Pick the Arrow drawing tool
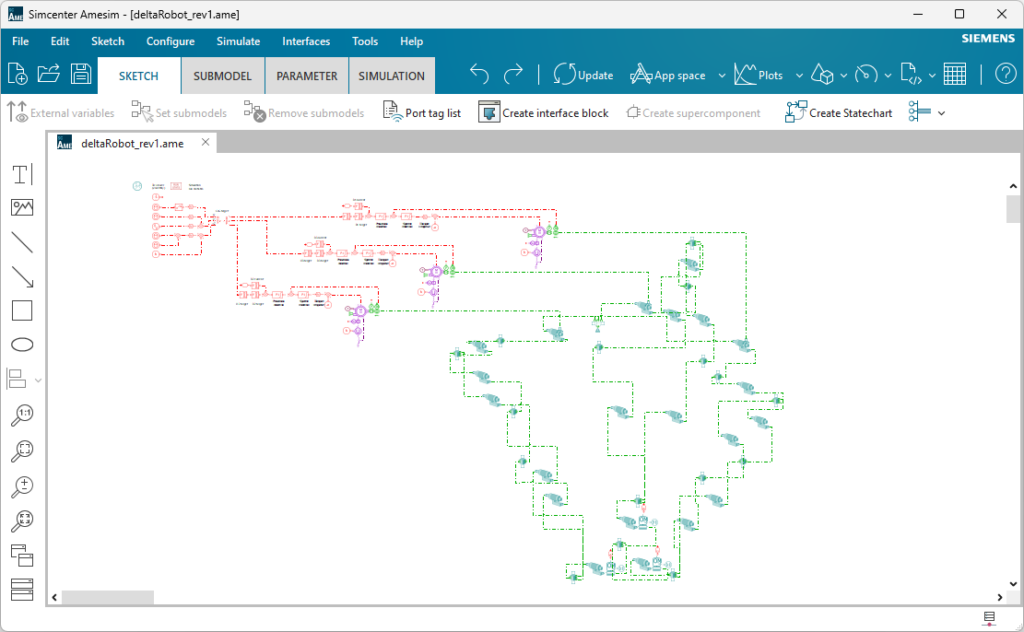Viewport: 1024px width, 632px height. pyautogui.click(x=22, y=277)
